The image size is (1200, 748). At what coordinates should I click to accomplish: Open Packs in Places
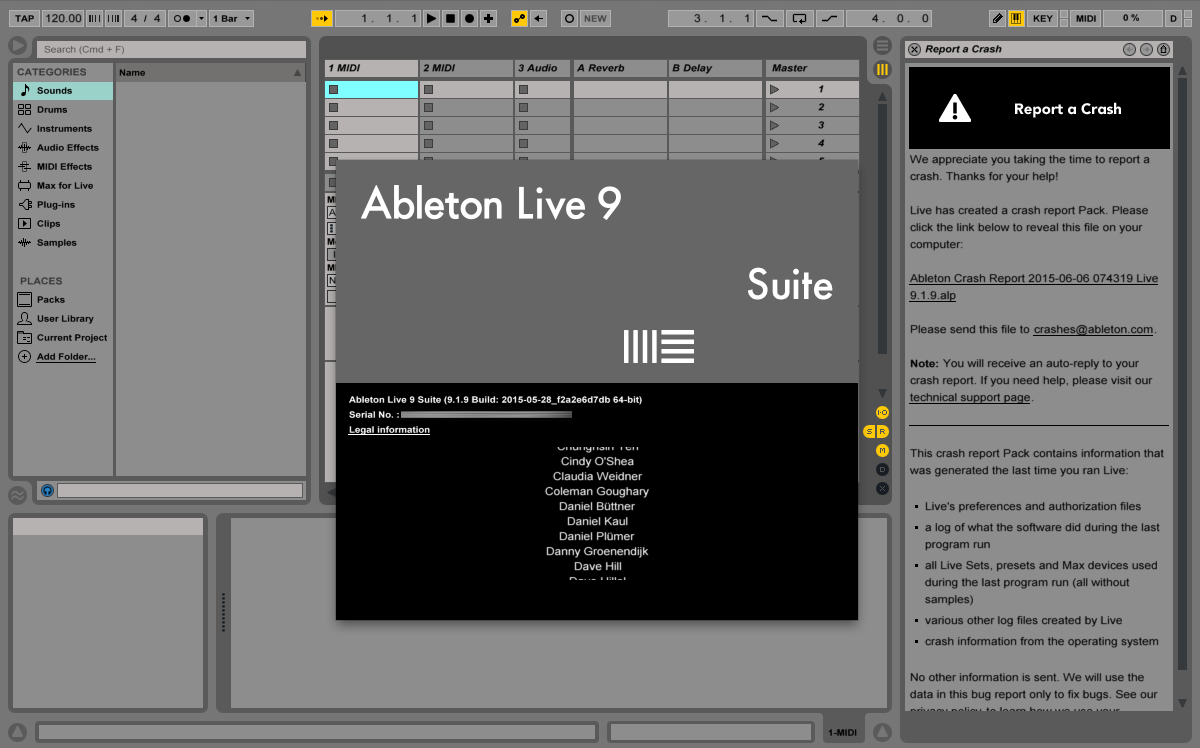(63, 300)
